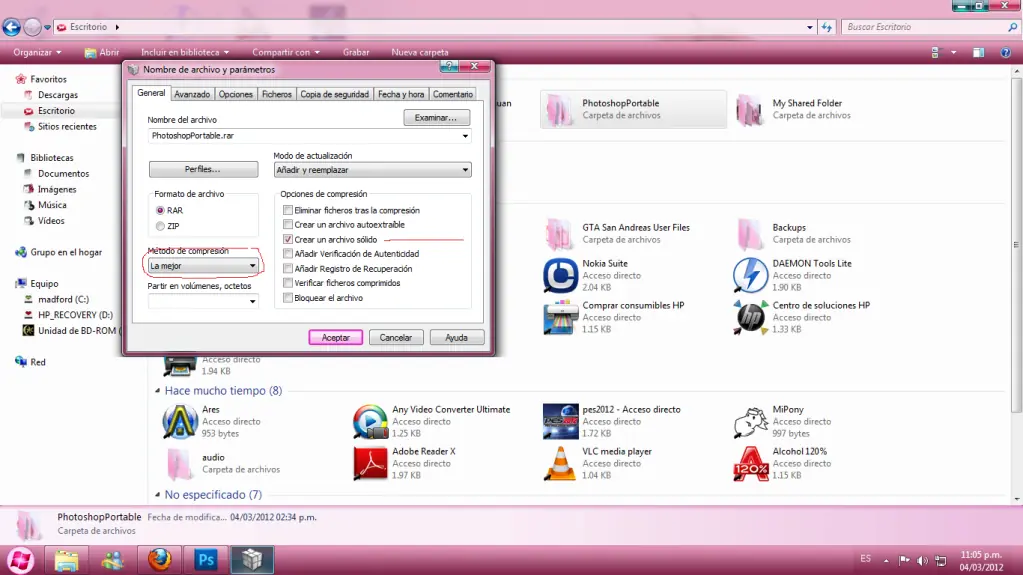Expand the Modo de actualización dropdown
The height and width of the screenshot is (575, 1023).
coord(465,171)
